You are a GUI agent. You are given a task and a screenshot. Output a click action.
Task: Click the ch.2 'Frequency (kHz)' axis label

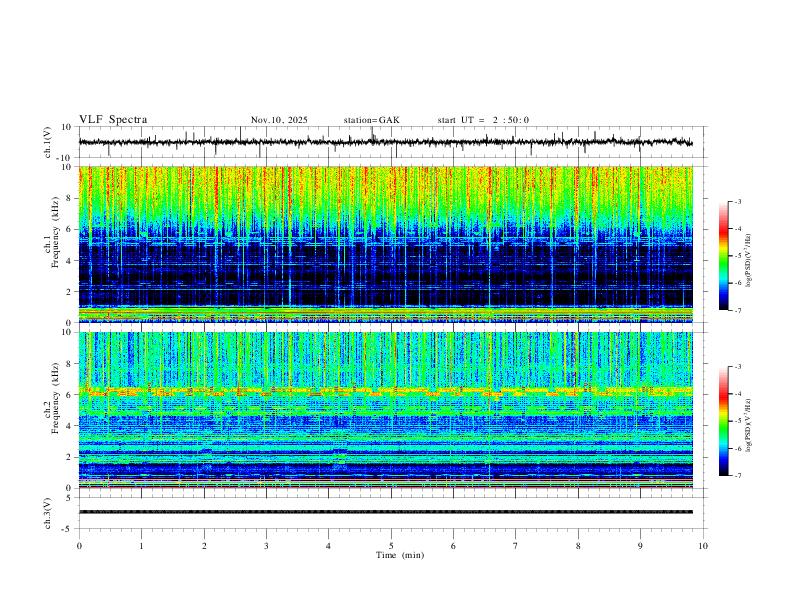point(55,398)
